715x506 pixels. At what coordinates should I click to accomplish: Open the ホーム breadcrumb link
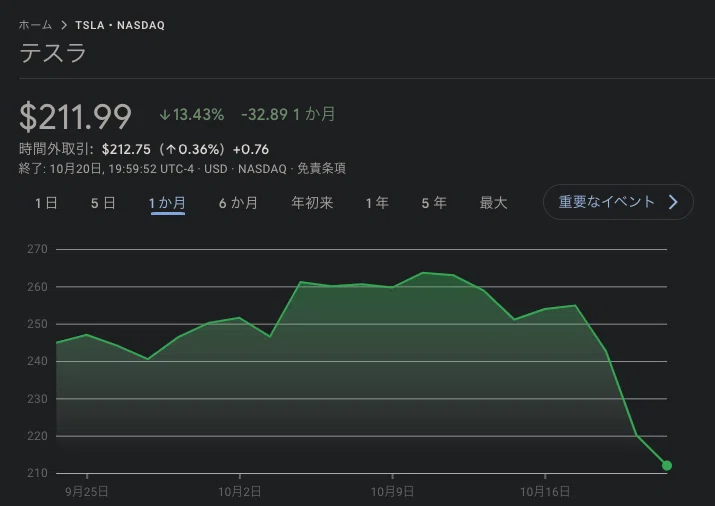coord(35,25)
